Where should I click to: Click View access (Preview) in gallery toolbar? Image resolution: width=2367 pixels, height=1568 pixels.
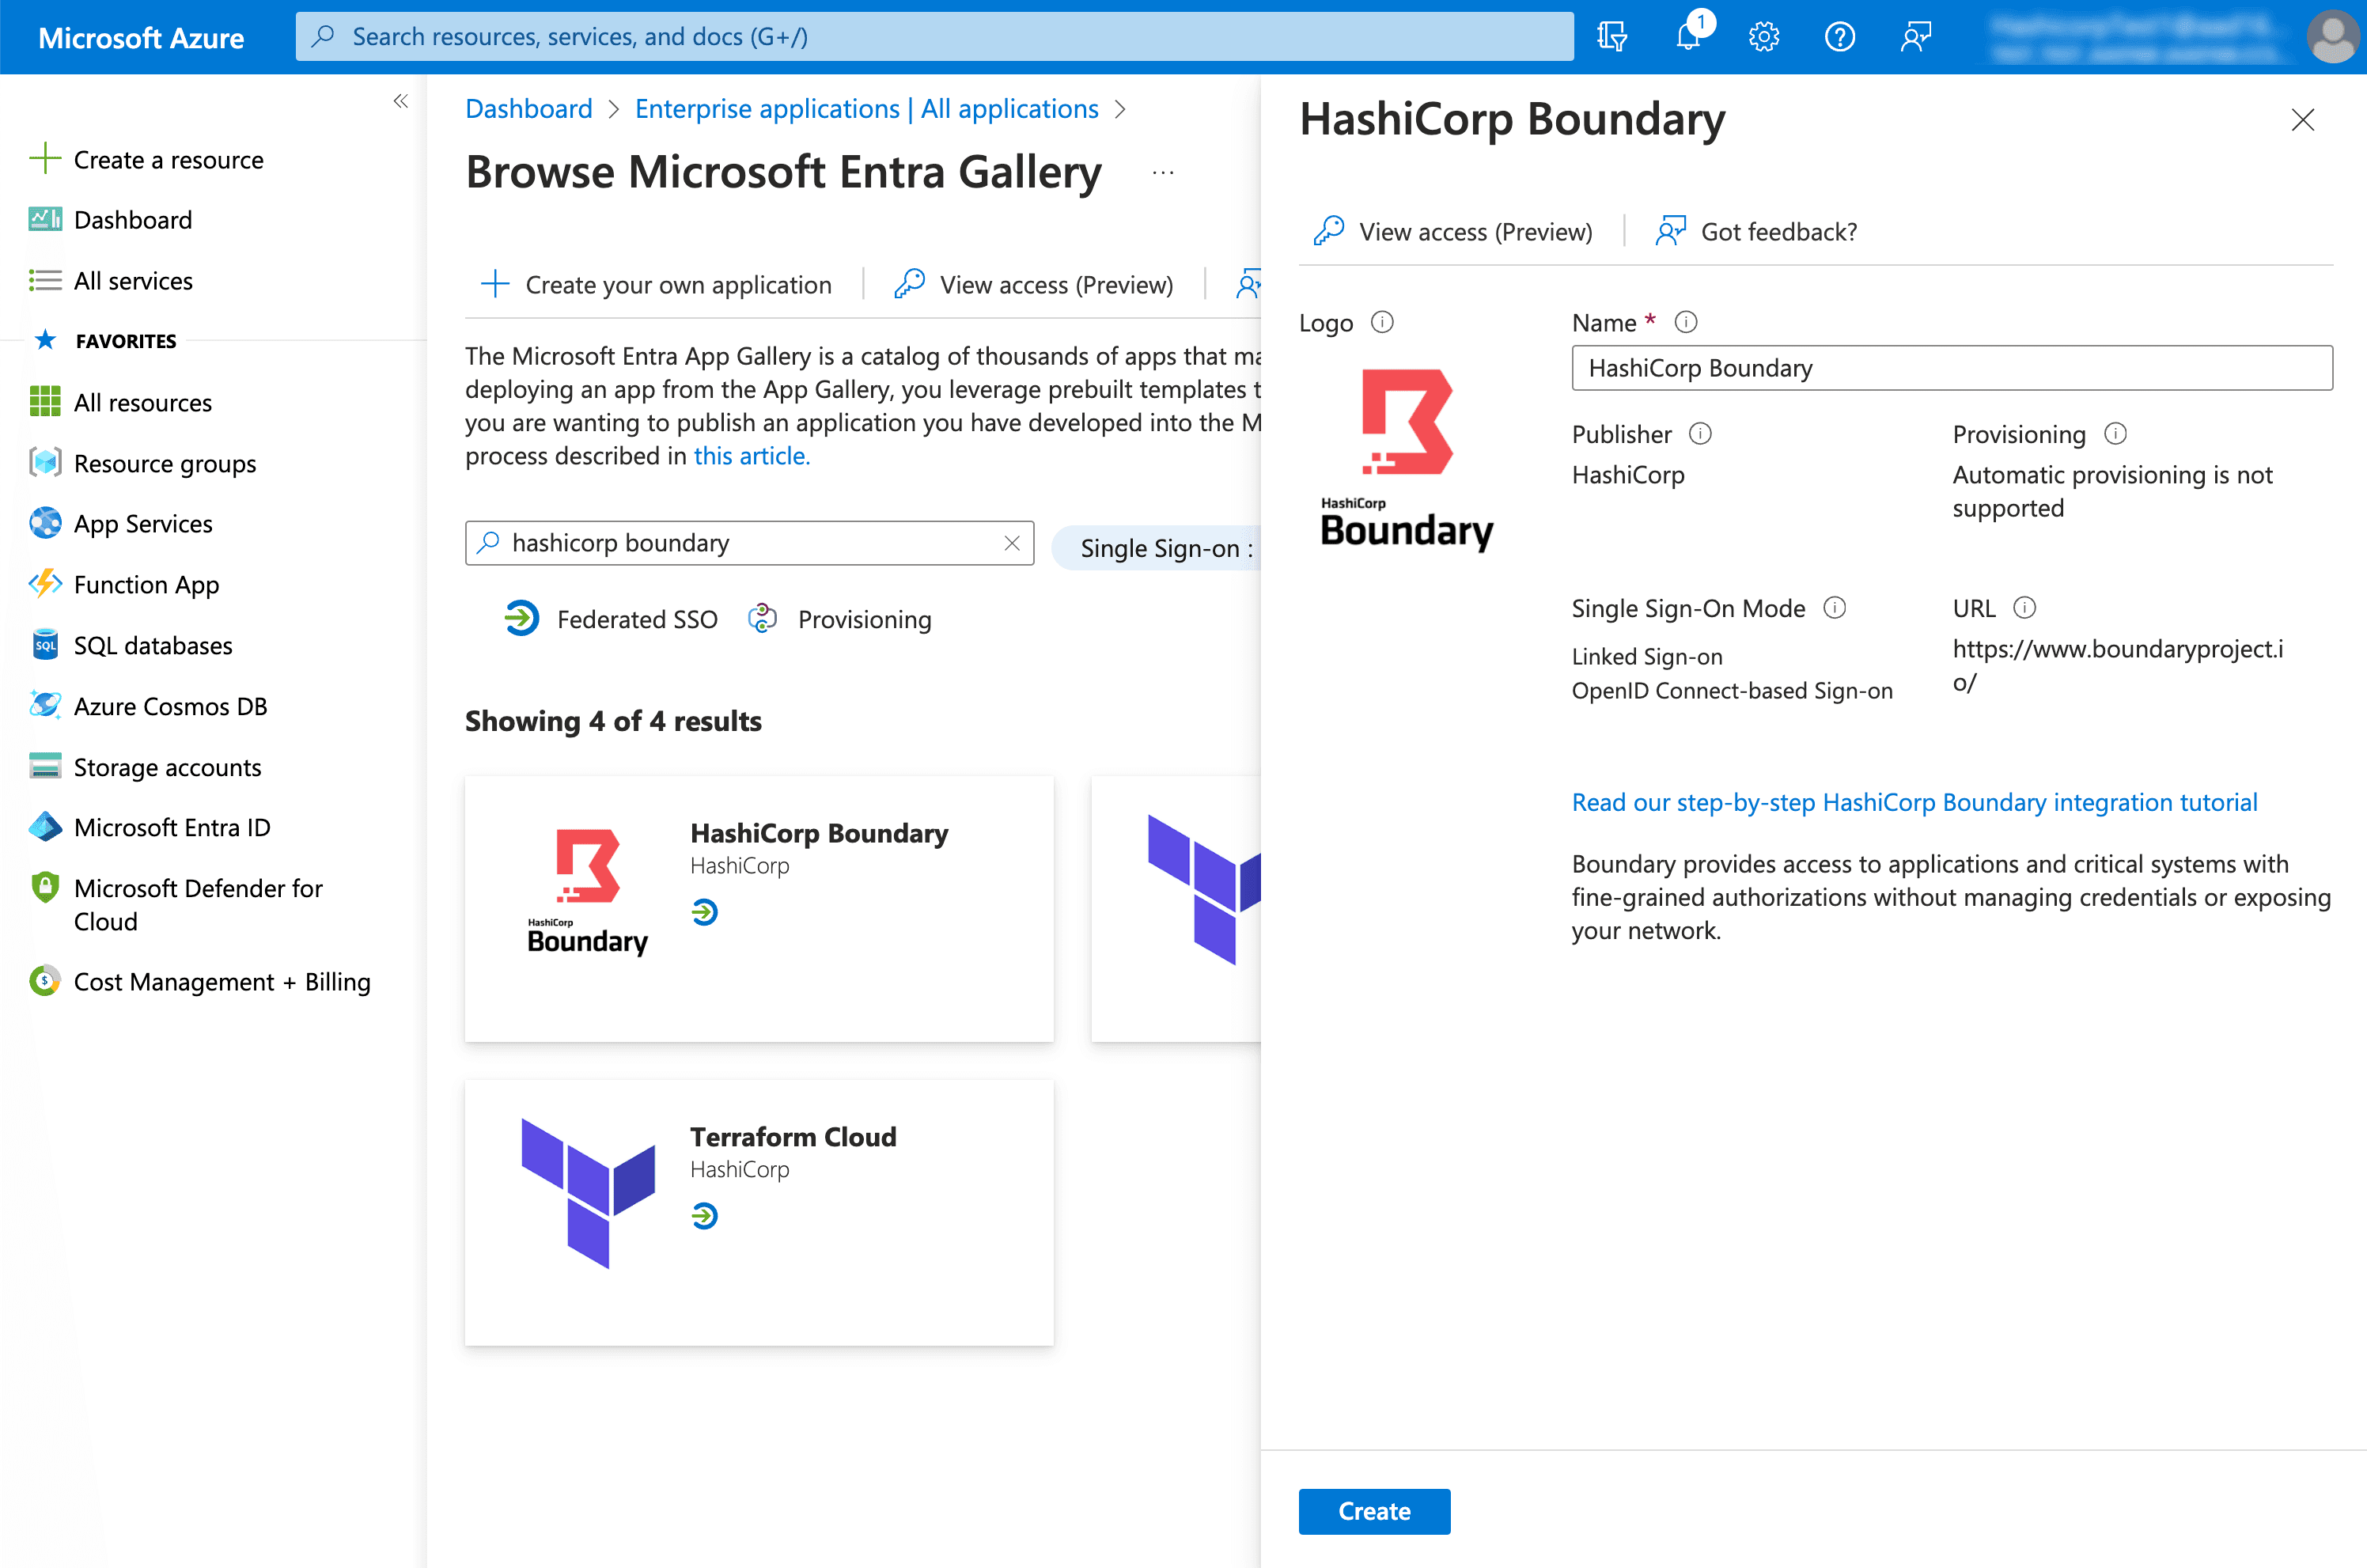(1034, 285)
